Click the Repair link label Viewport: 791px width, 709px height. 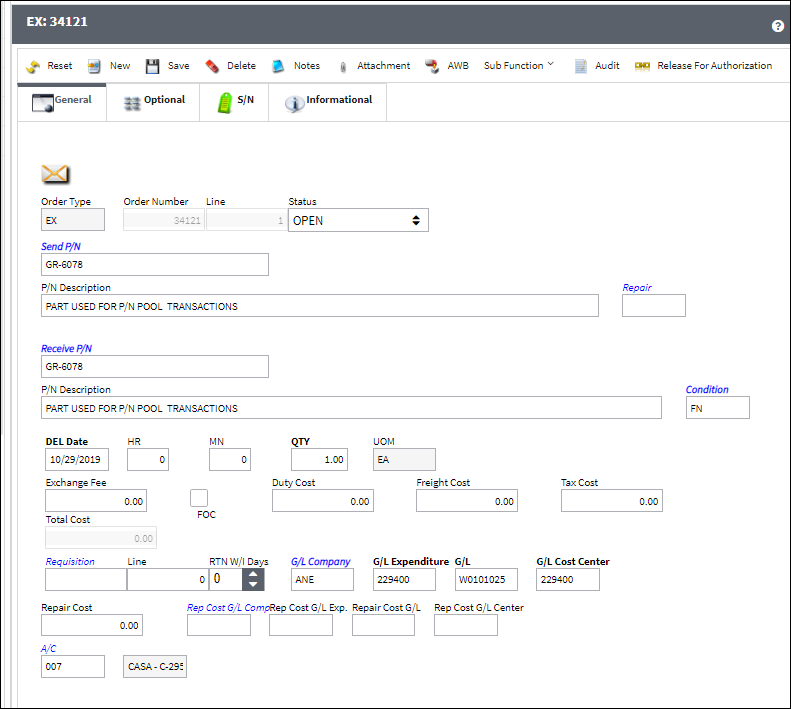point(637,288)
